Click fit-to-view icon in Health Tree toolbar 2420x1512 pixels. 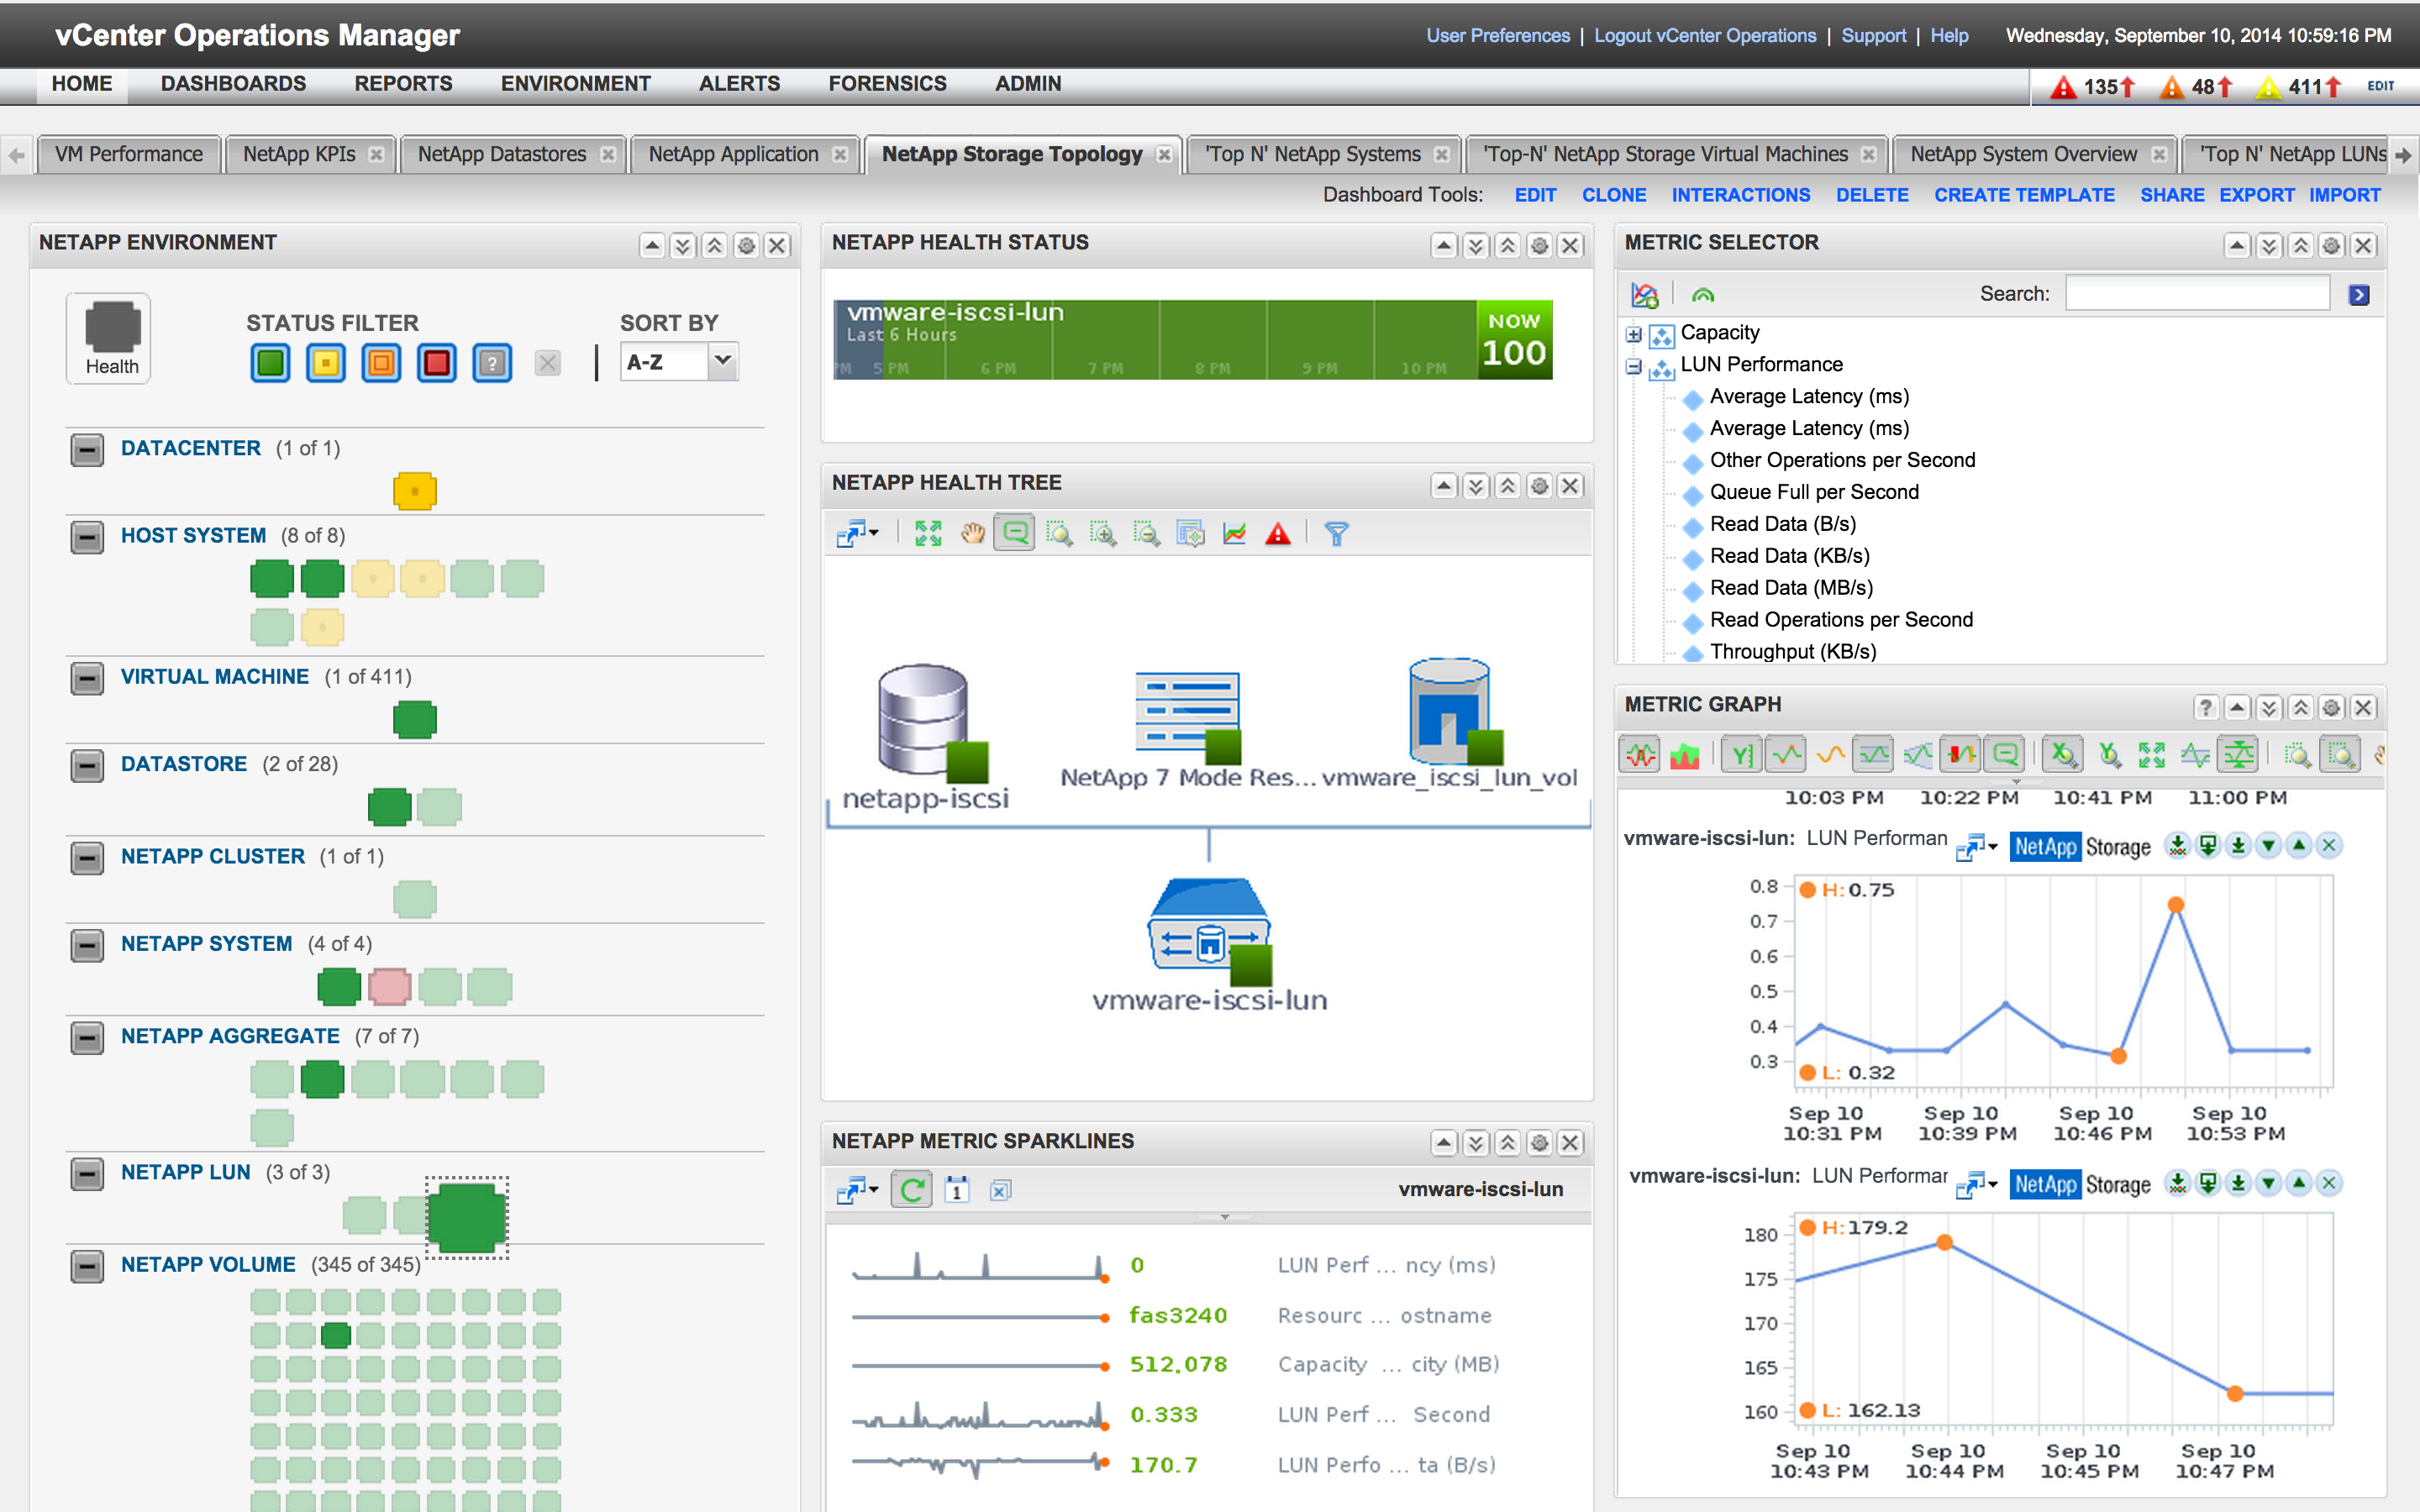[928, 534]
